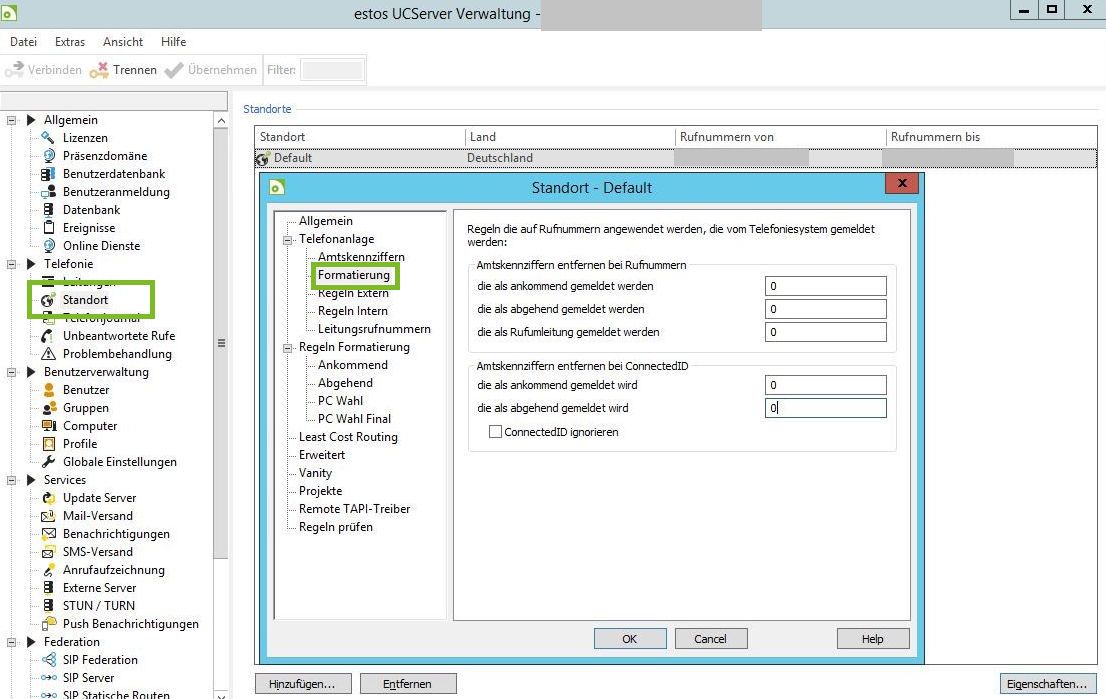Click the Push Benachrichtigungen icon

click(49, 624)
